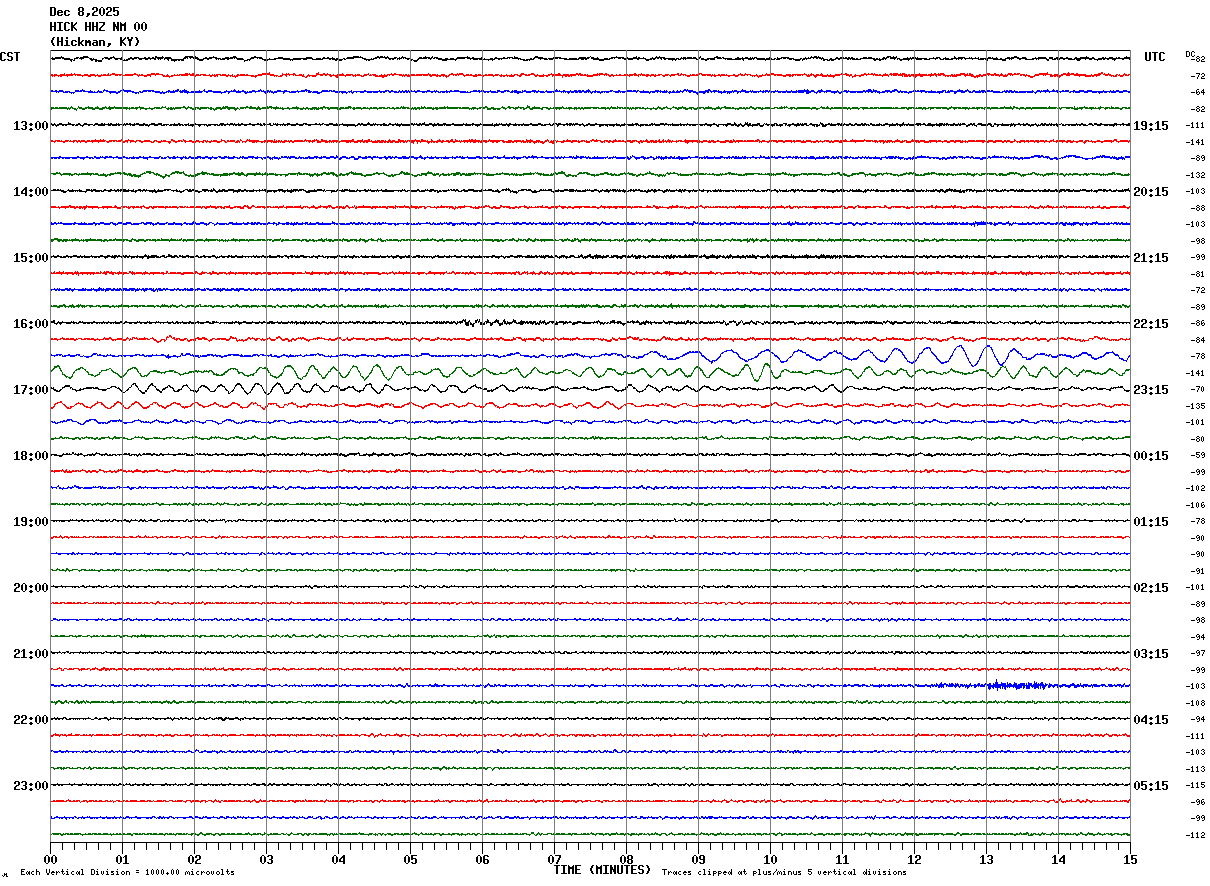Click the DC offset value -113

[x=1194, y=769]
